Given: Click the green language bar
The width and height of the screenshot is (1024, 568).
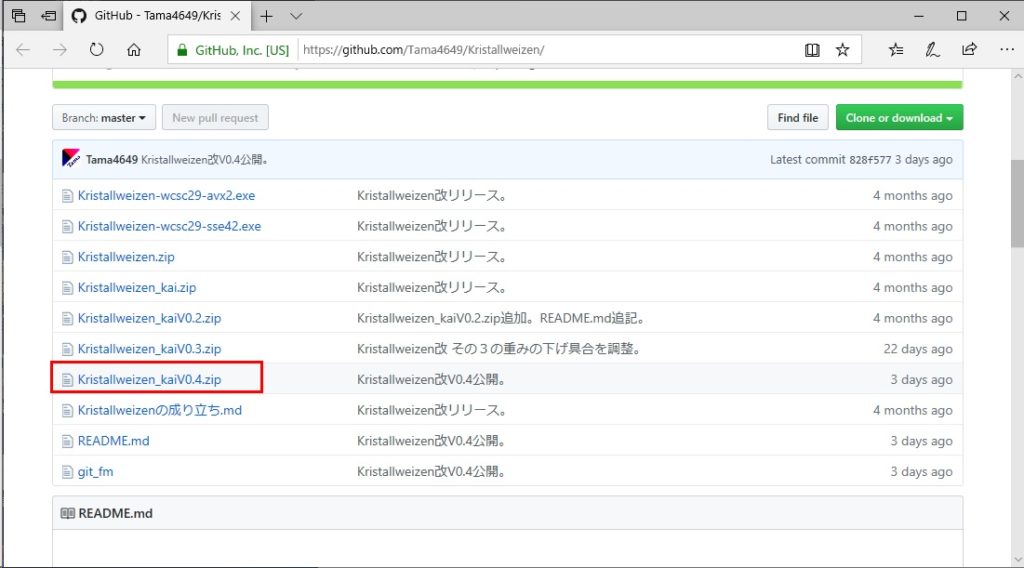Looking at the screenshot, I should click(507, 85).
